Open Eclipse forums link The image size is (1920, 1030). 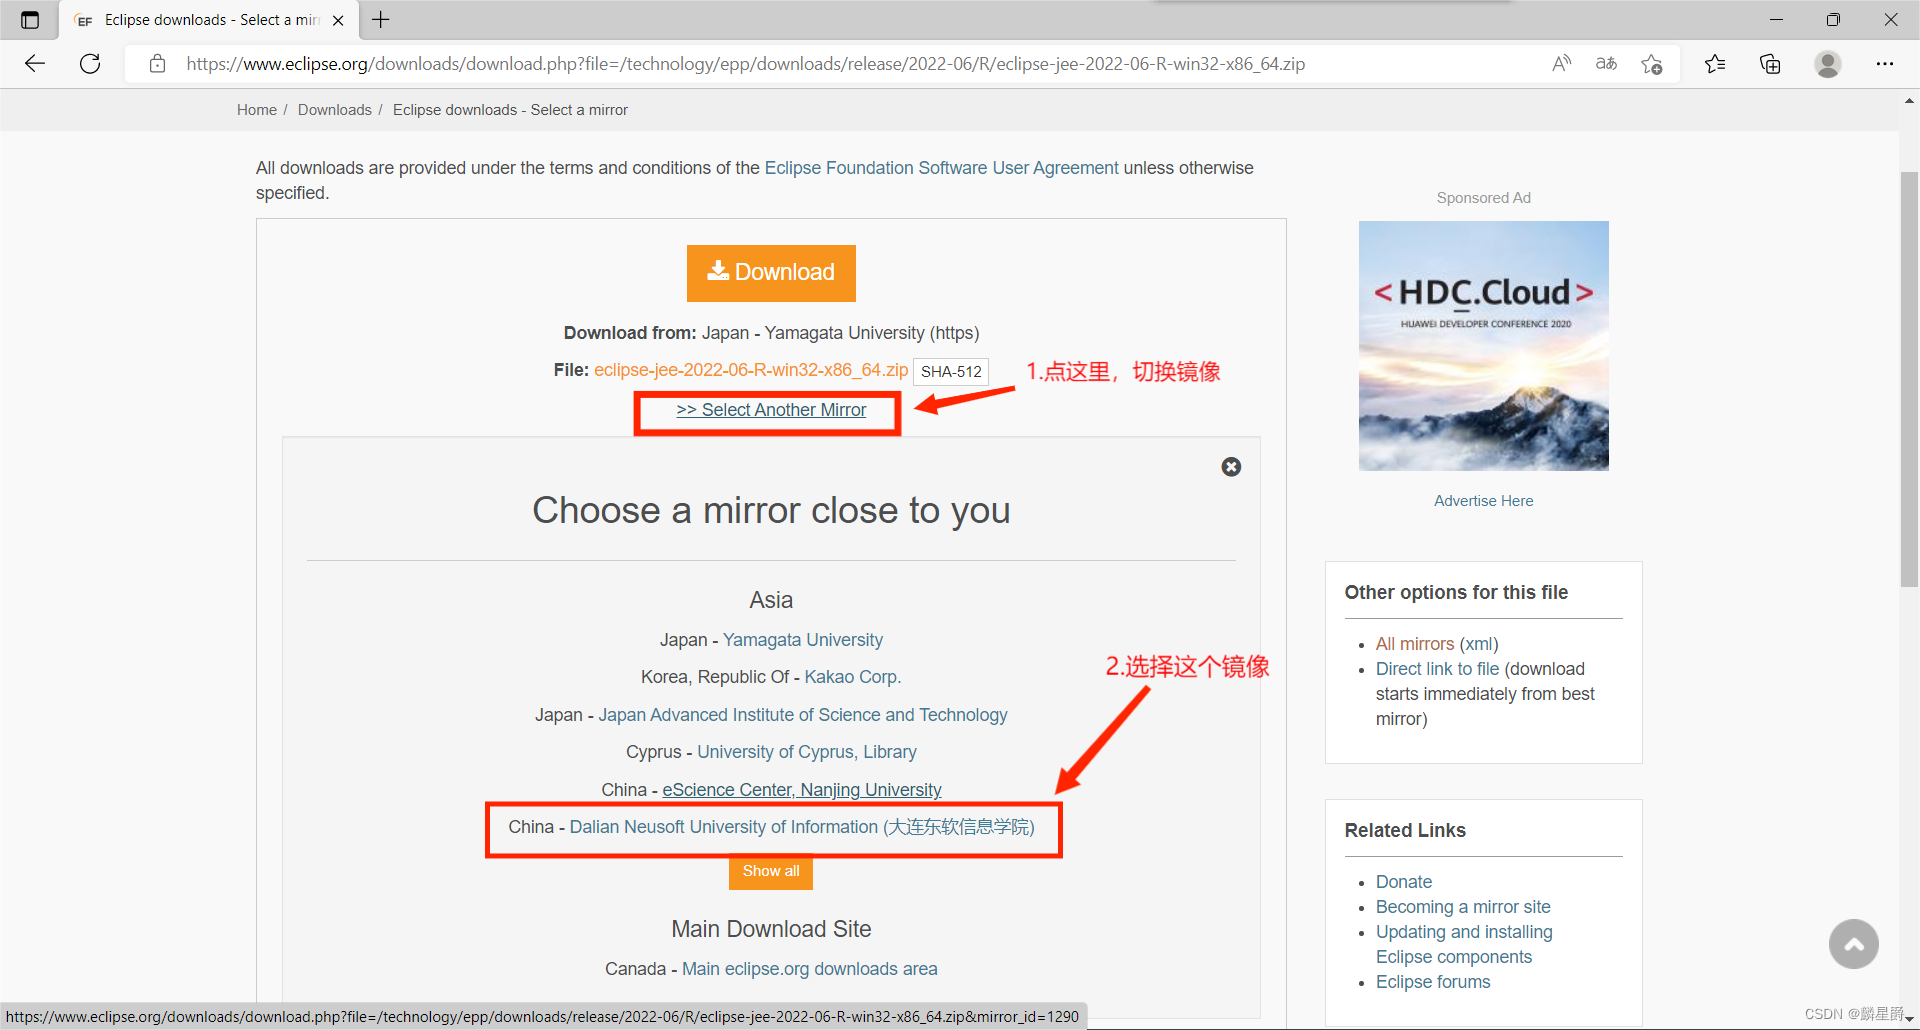point(1433,982)
